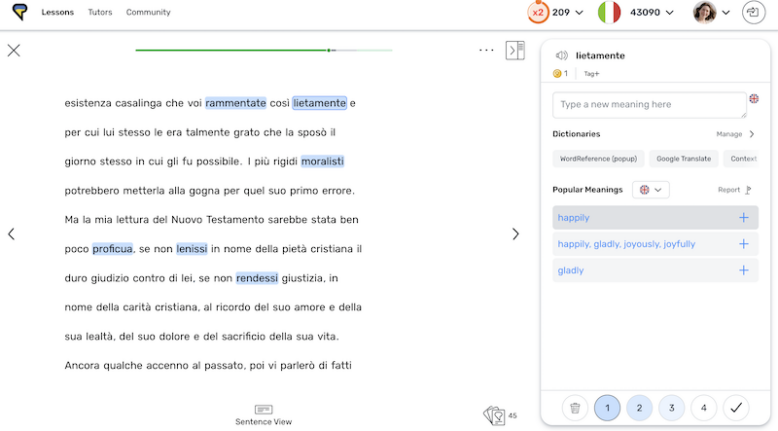Open the three-dot lesson options menu
The width and height of the screenshot is (778, 431).
coord(486,50)
